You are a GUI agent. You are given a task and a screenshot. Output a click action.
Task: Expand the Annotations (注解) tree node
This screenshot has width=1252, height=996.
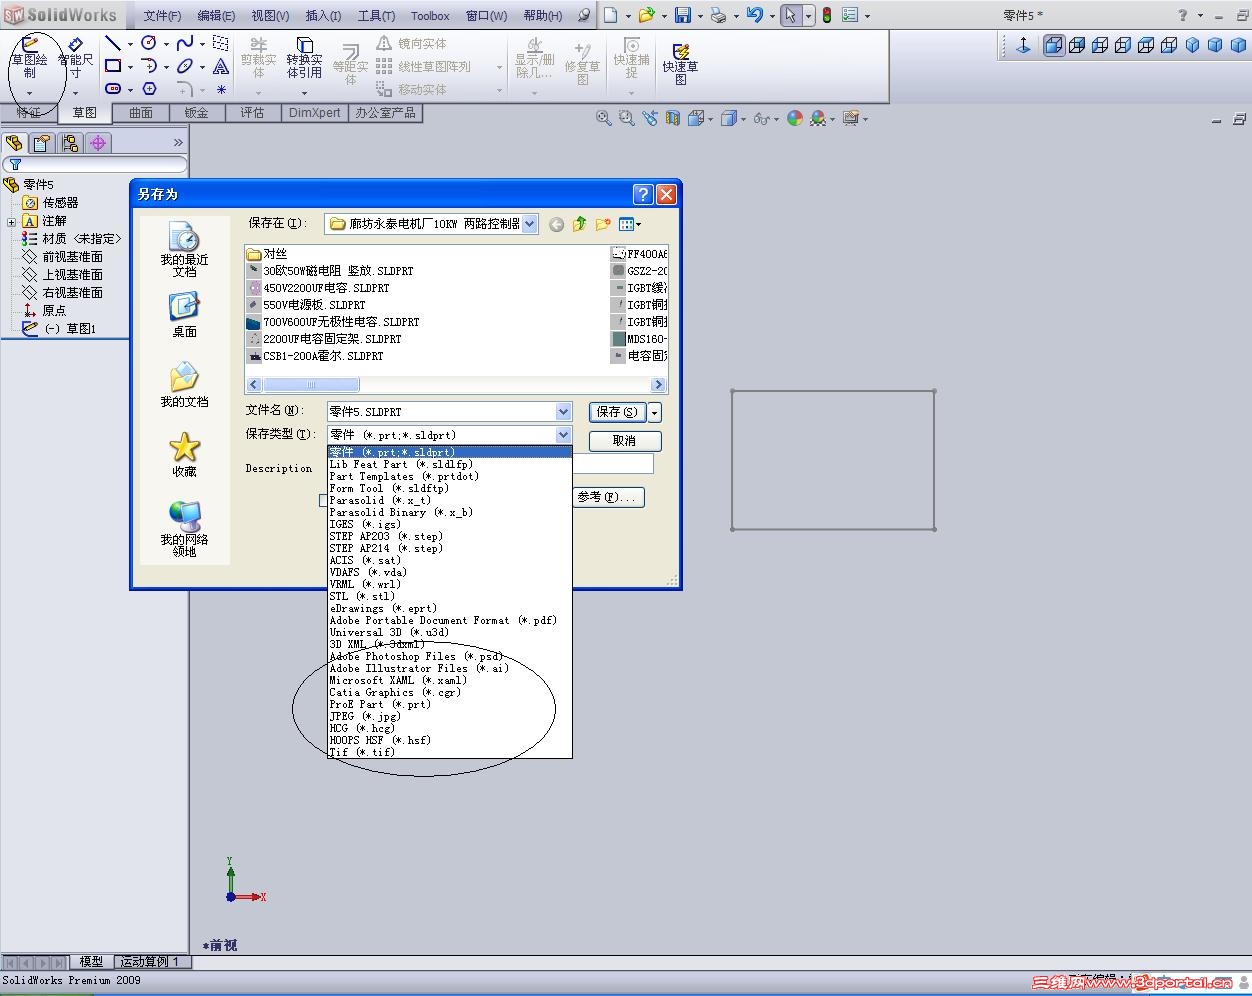point(11,221)
